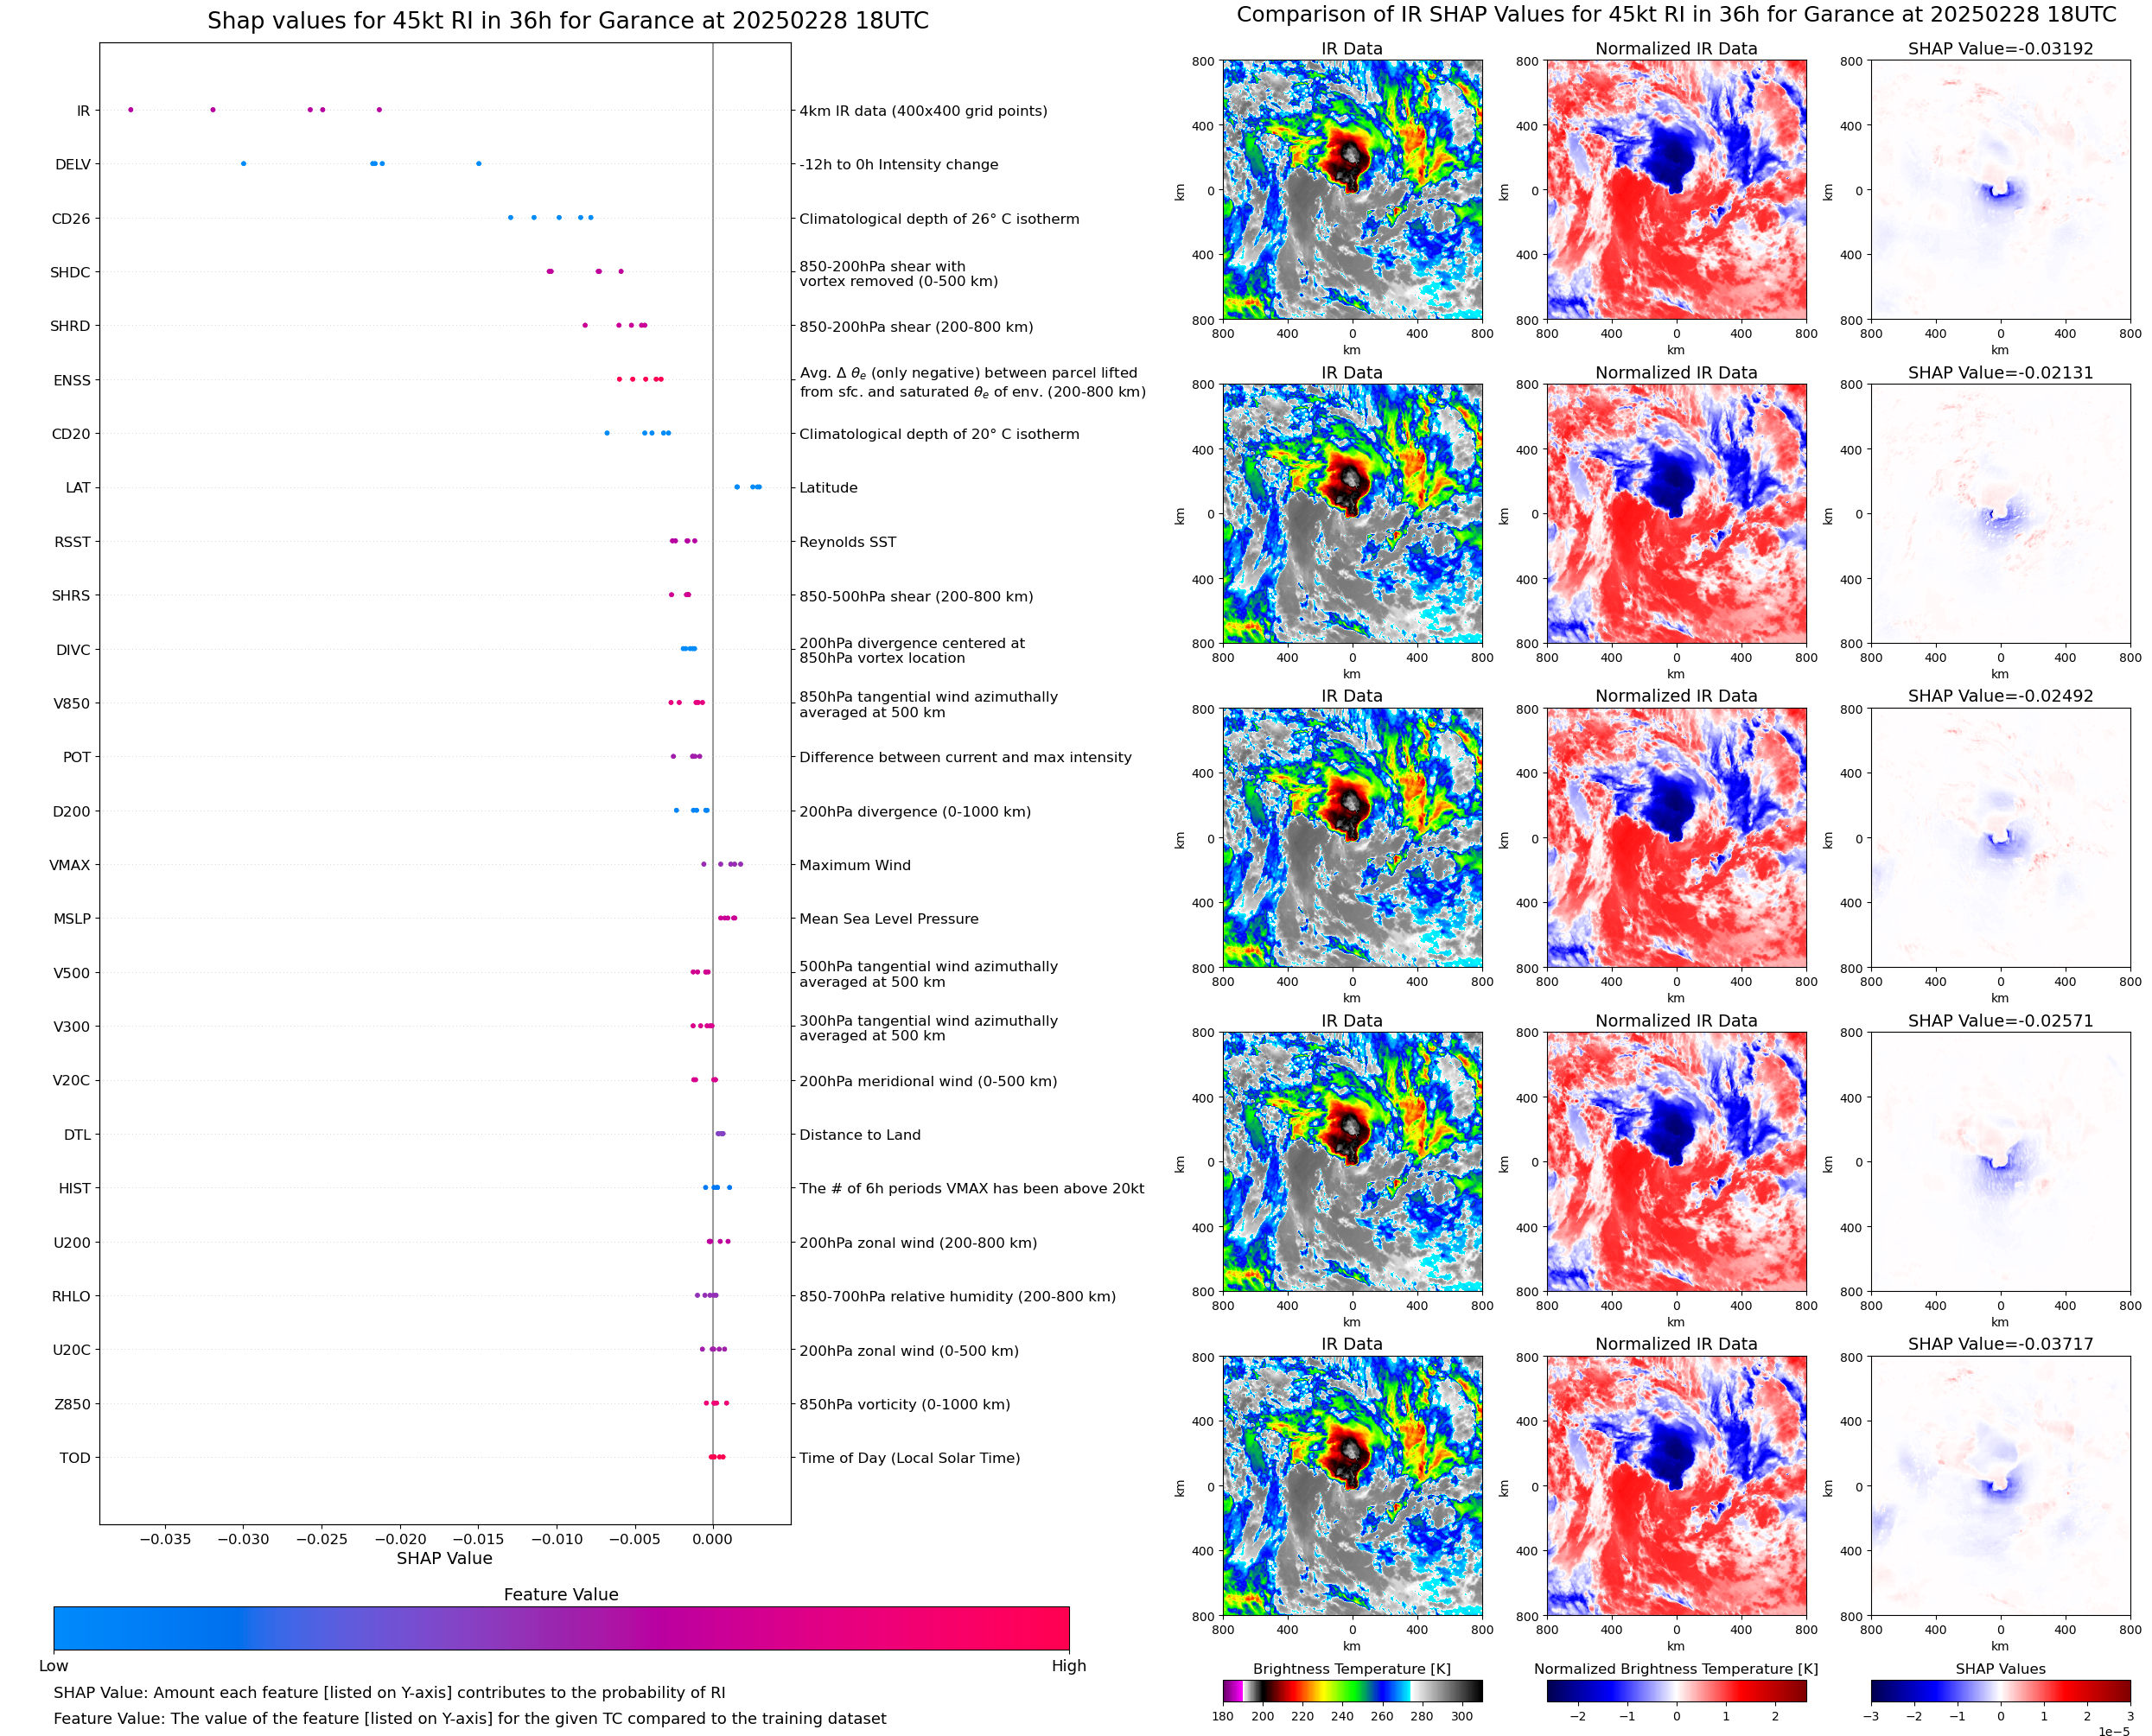
Task: Click the SHAP Values colorbar
Action: point(2000,1691)
